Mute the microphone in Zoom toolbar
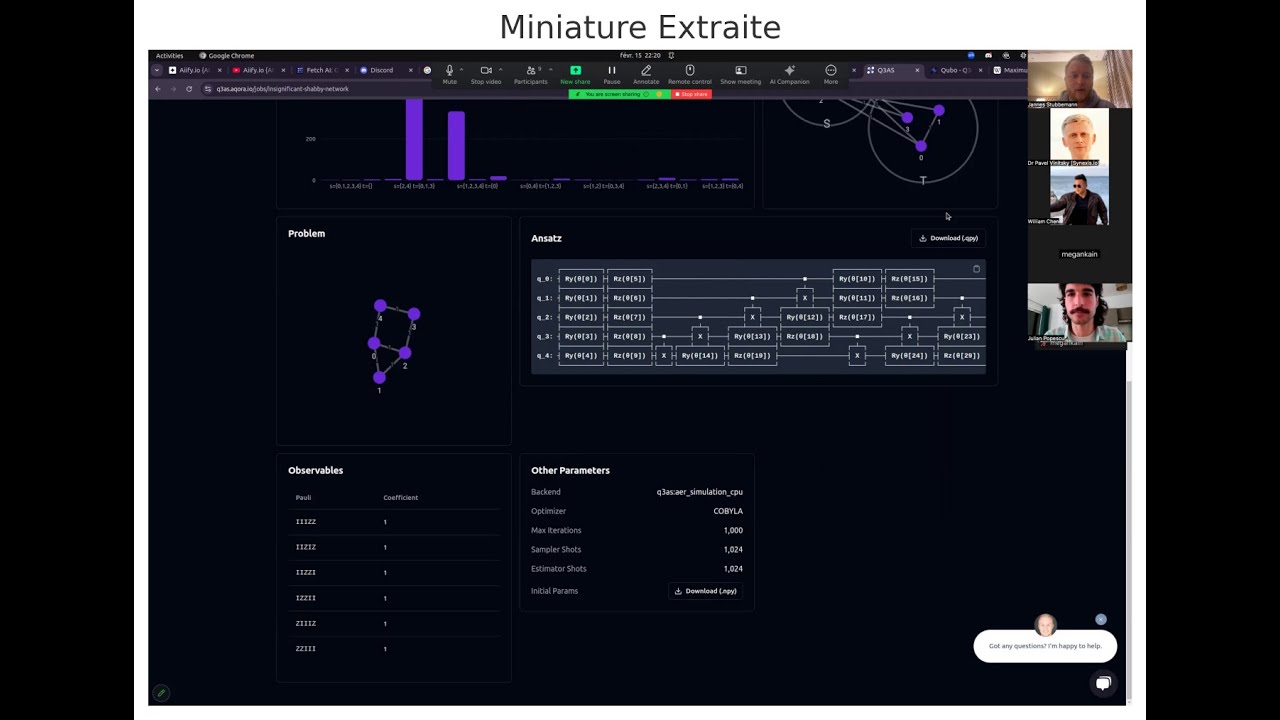 click(449, 71)
